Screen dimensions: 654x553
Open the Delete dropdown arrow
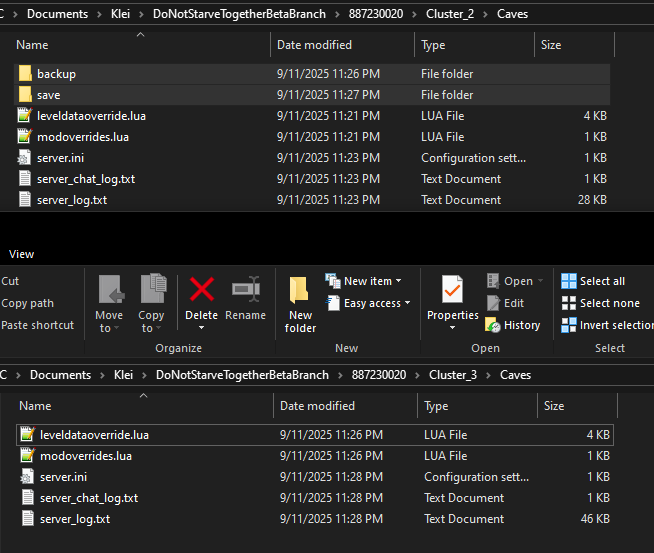(x=201, y=328)
